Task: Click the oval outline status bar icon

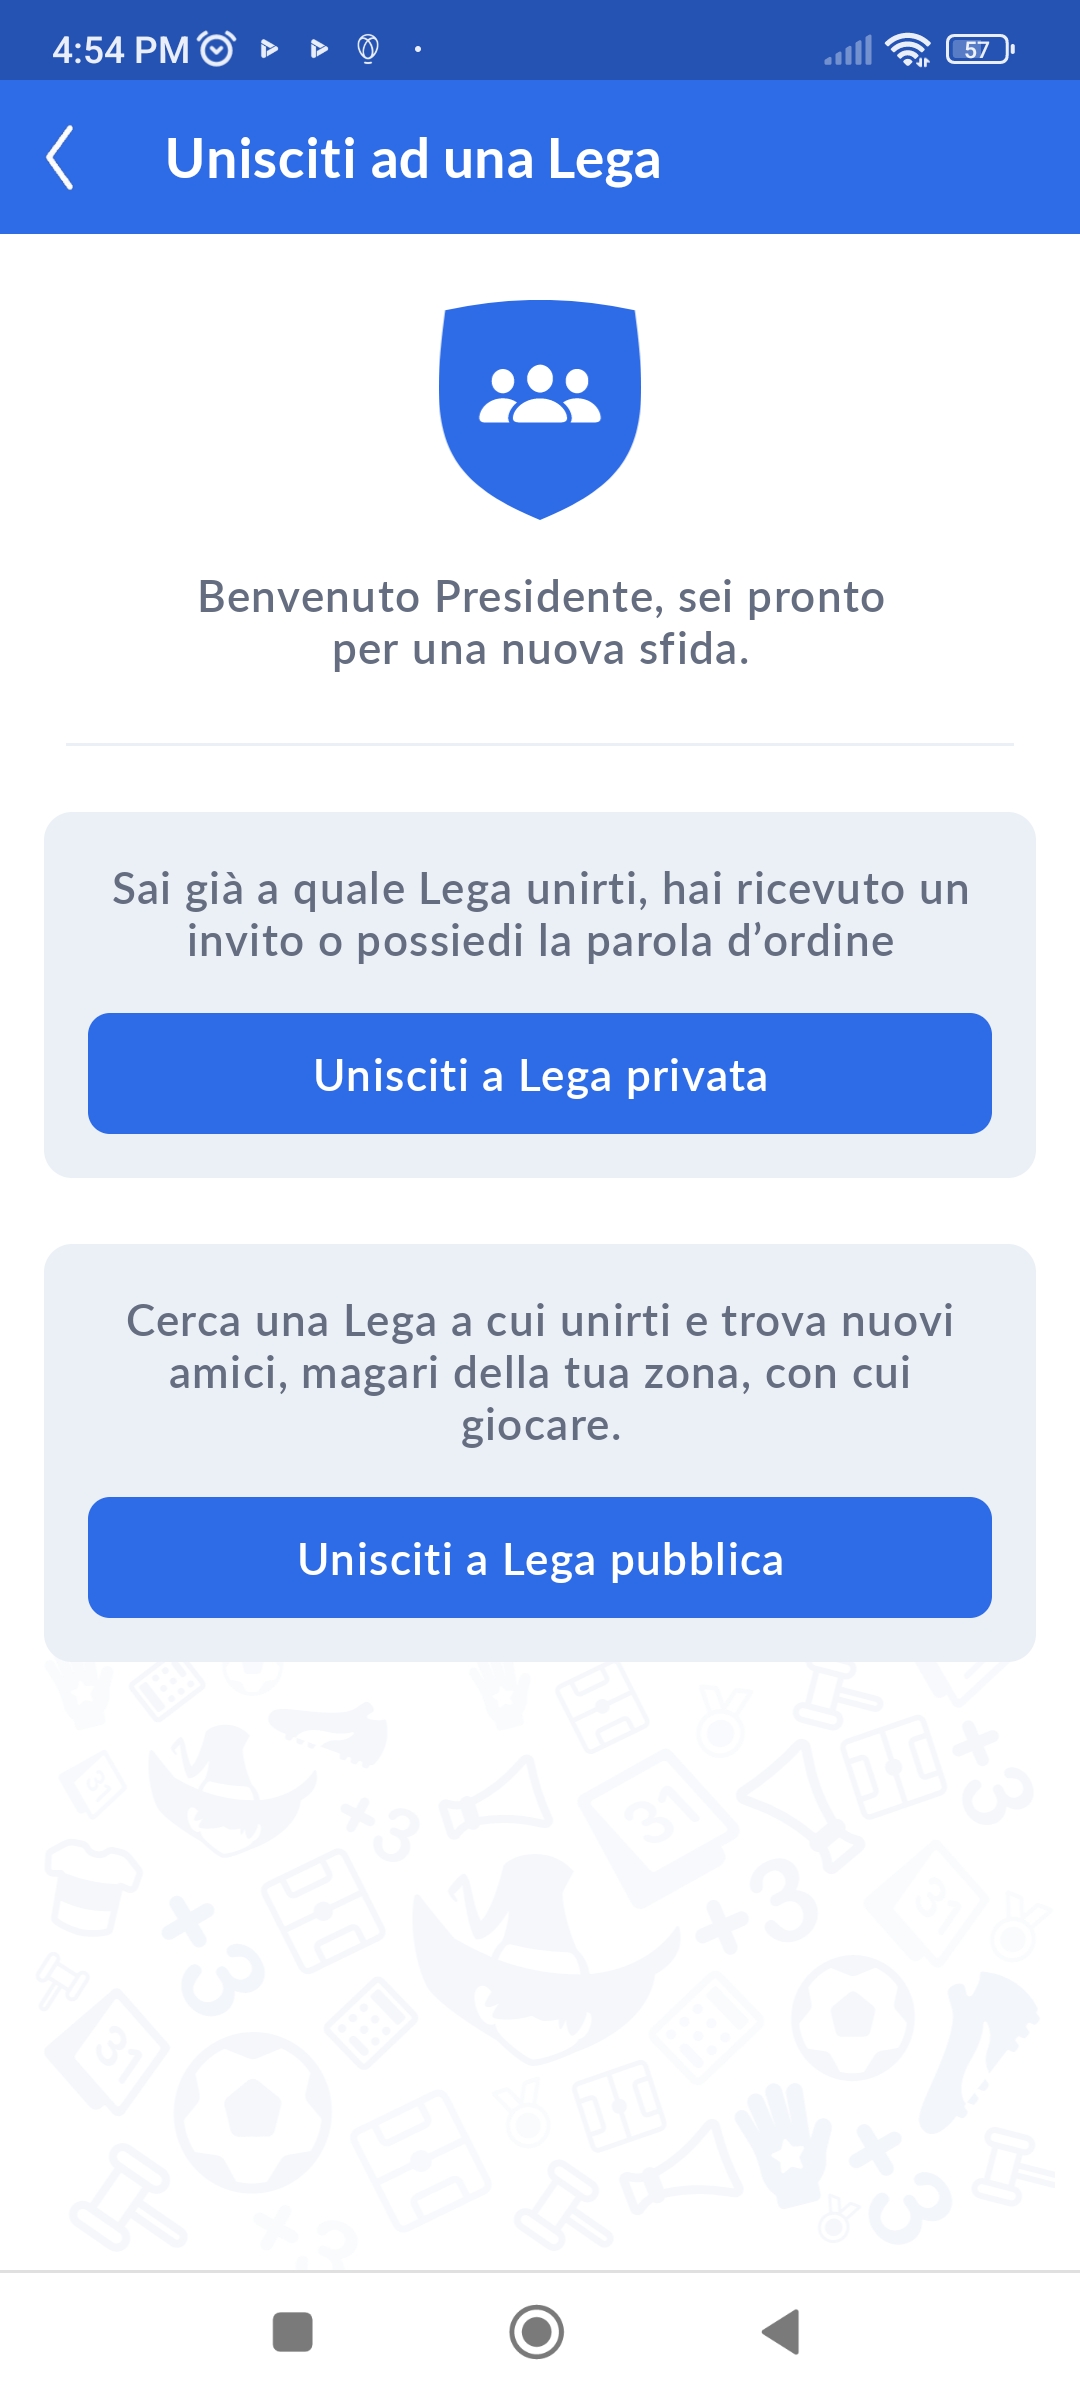Action: tap(368, 48)
